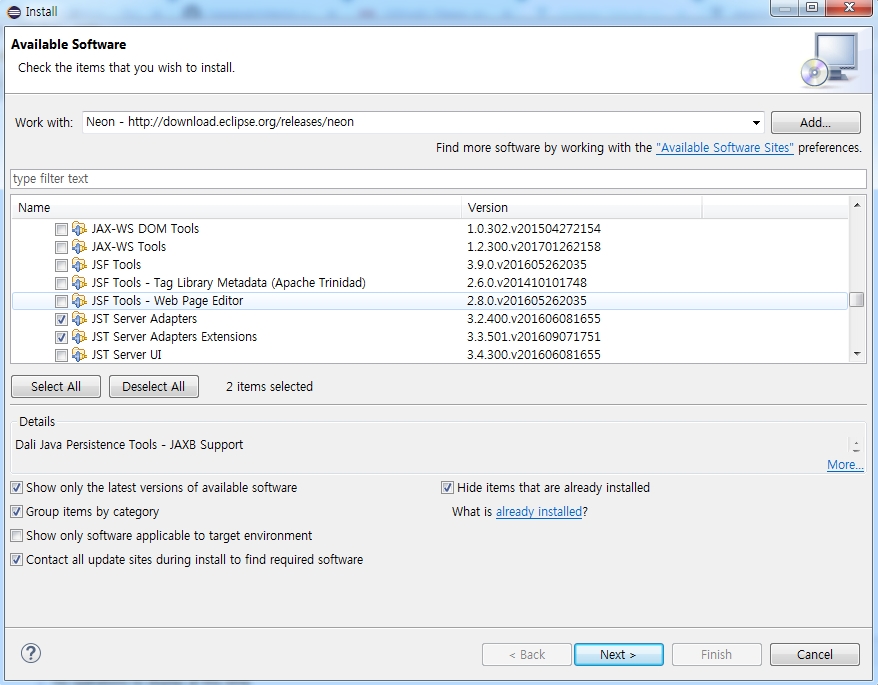This screenshot has height=685, width=878.
Task: Check the JST Server UI checkbox
Action: 61,355
